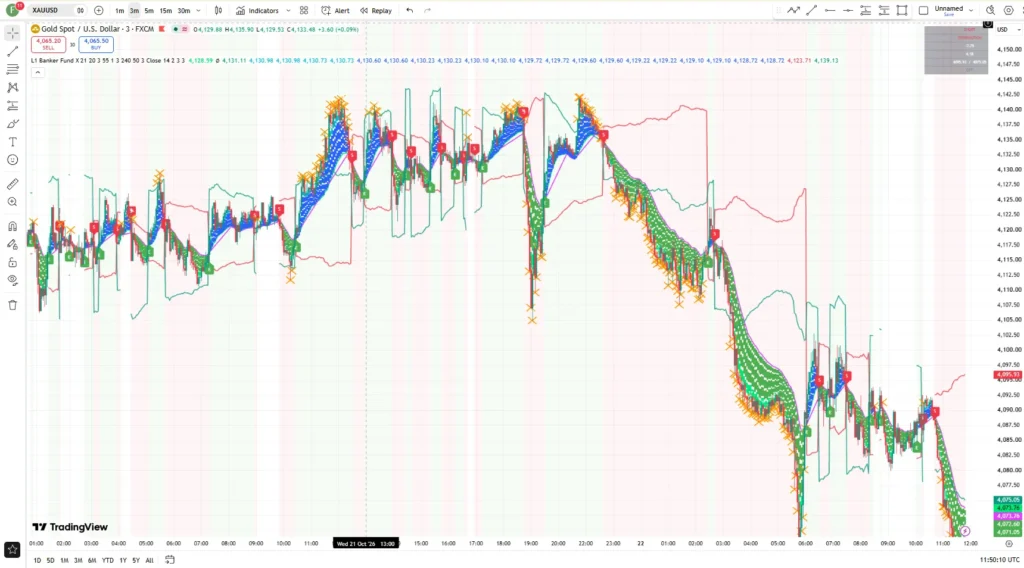This screenshot has width=1024, height=568.
Task: Select the 3M date range
Action: point(78,560)
